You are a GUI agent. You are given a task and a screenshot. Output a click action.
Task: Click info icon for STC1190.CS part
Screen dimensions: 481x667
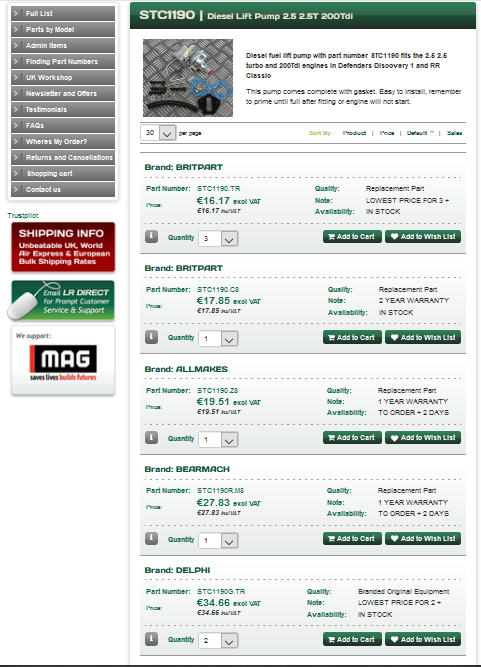pyautogui.click(x=151, y=337)
